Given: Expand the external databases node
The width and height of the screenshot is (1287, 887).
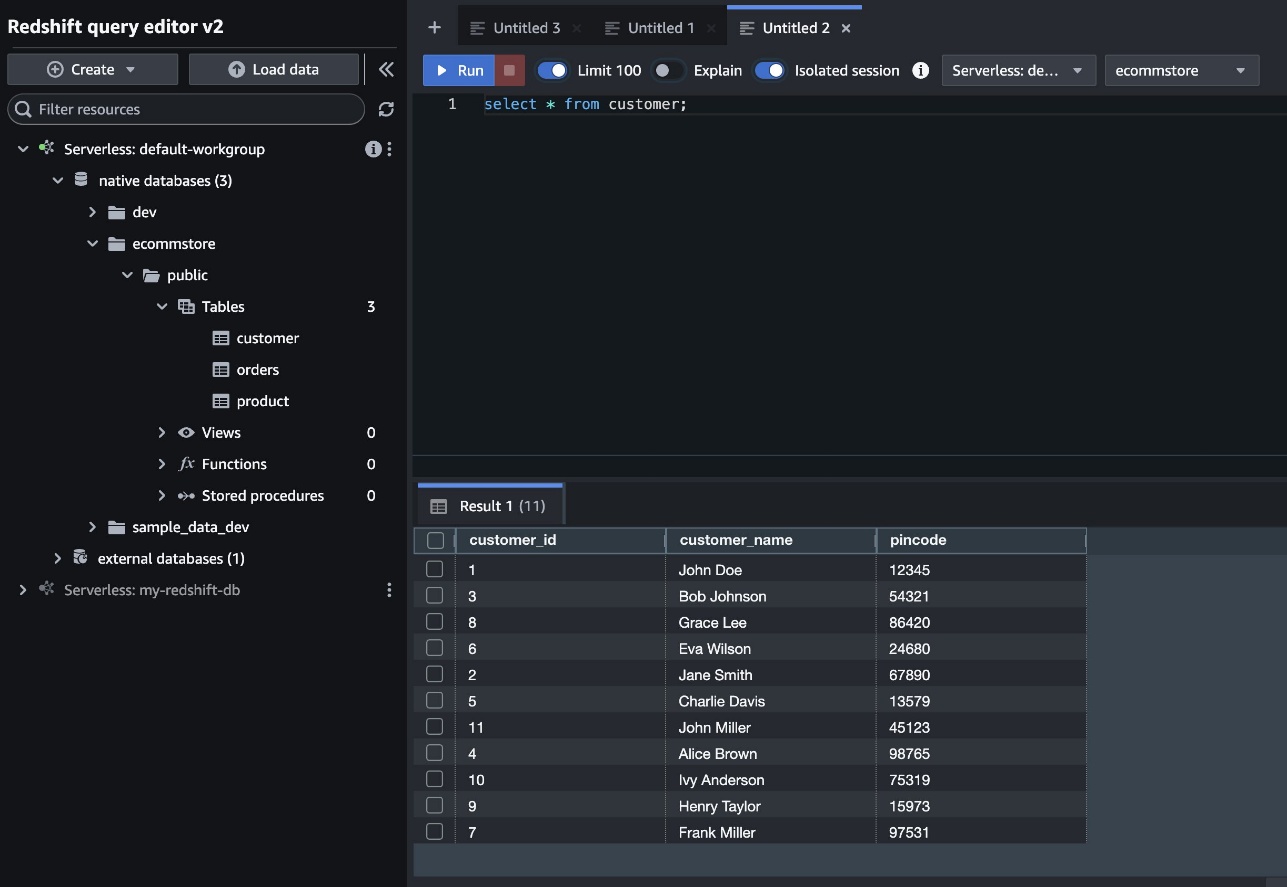Looking at the screenshot, I should pyautogui.click(x=57, y=558).
